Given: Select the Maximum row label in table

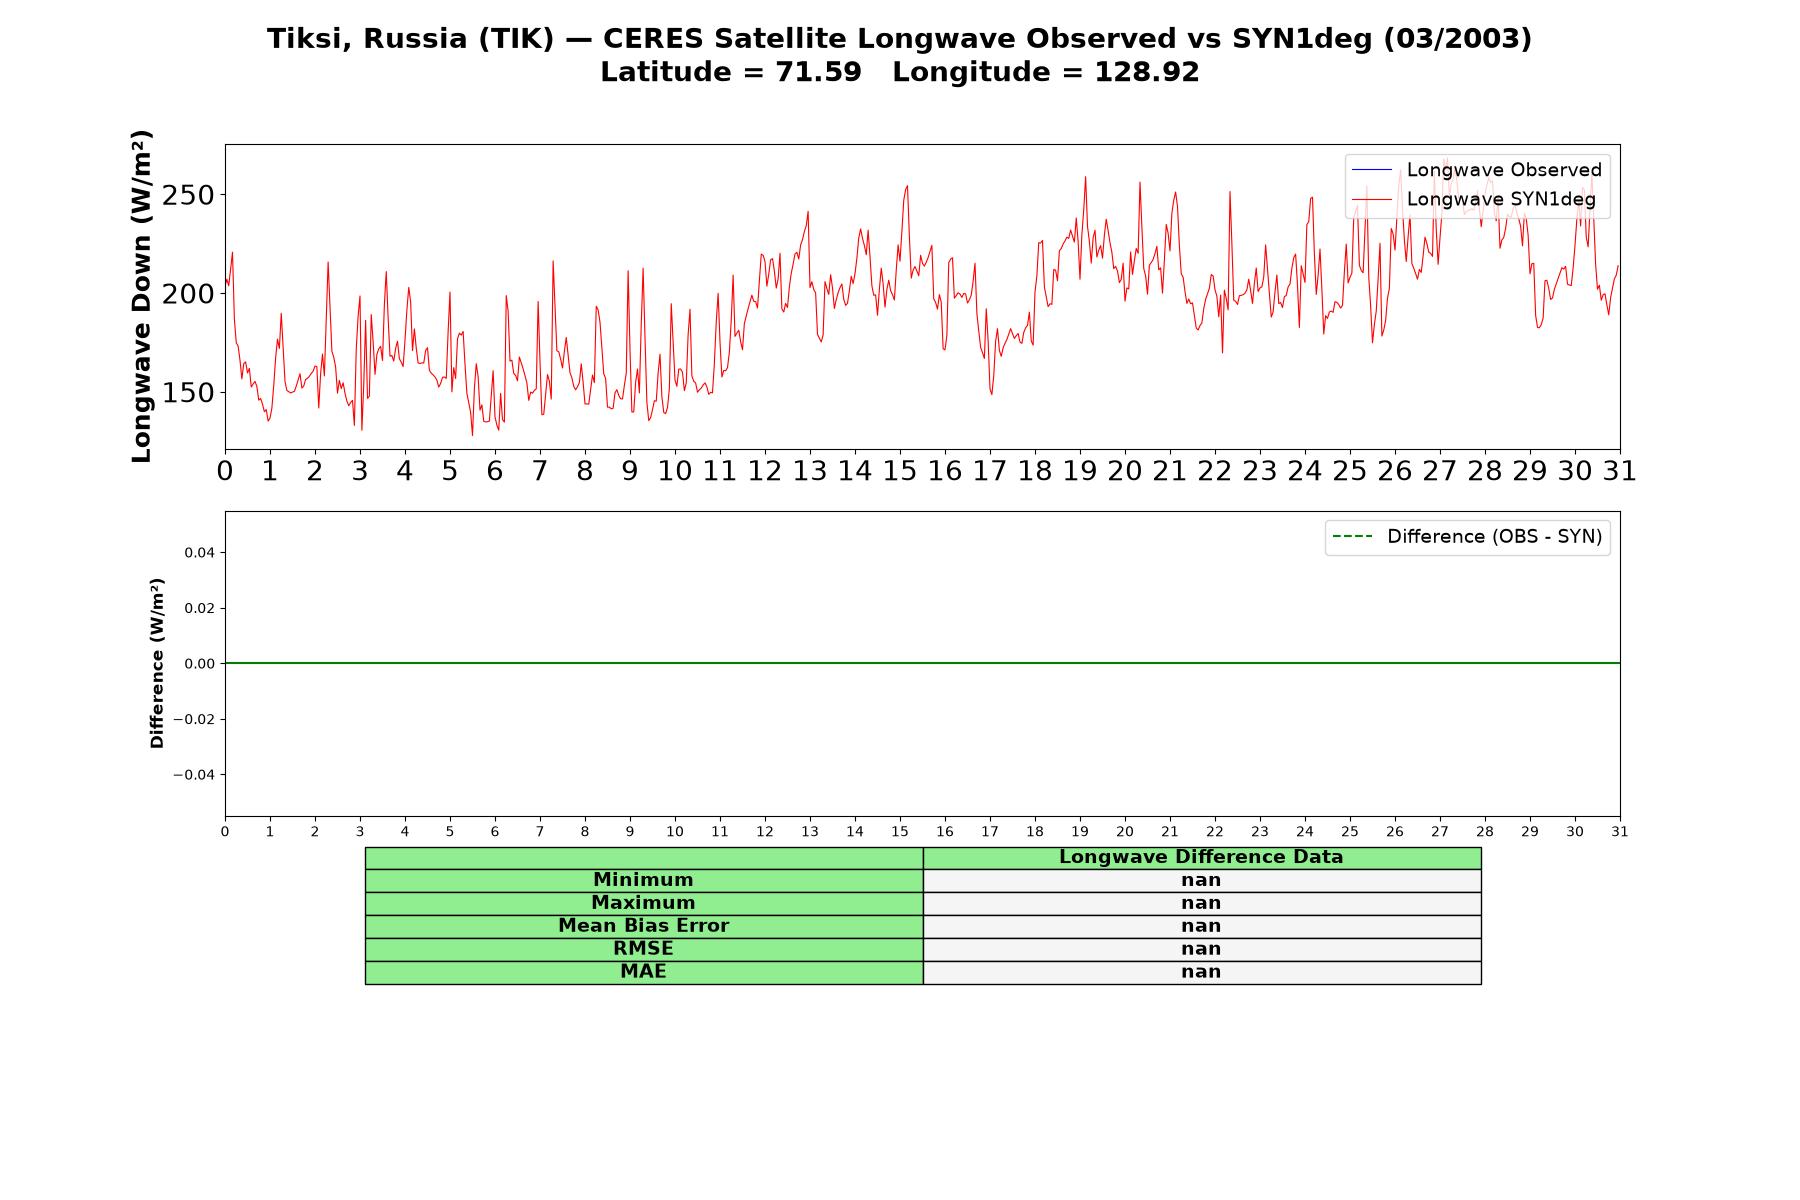Looking at the screenshot, I should pos(643,903).
